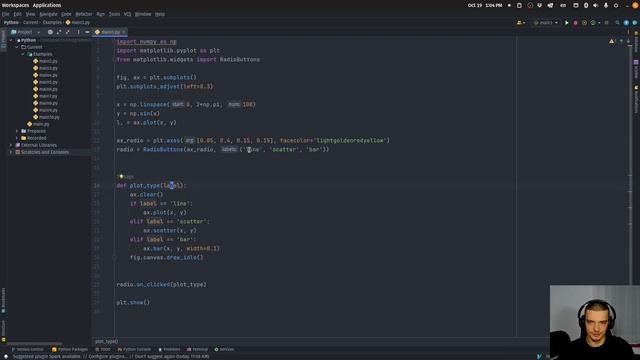This screenshot has height=360, width=640.
Task: Open the Version Control tool window
Action: pos(27,349)
